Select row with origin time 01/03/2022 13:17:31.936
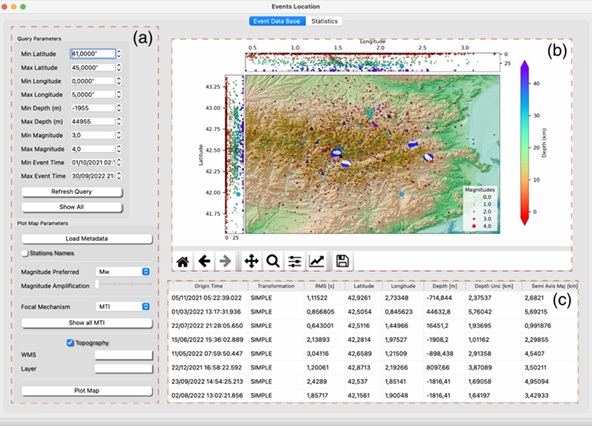The image size is (599, 428). [373, 312]
